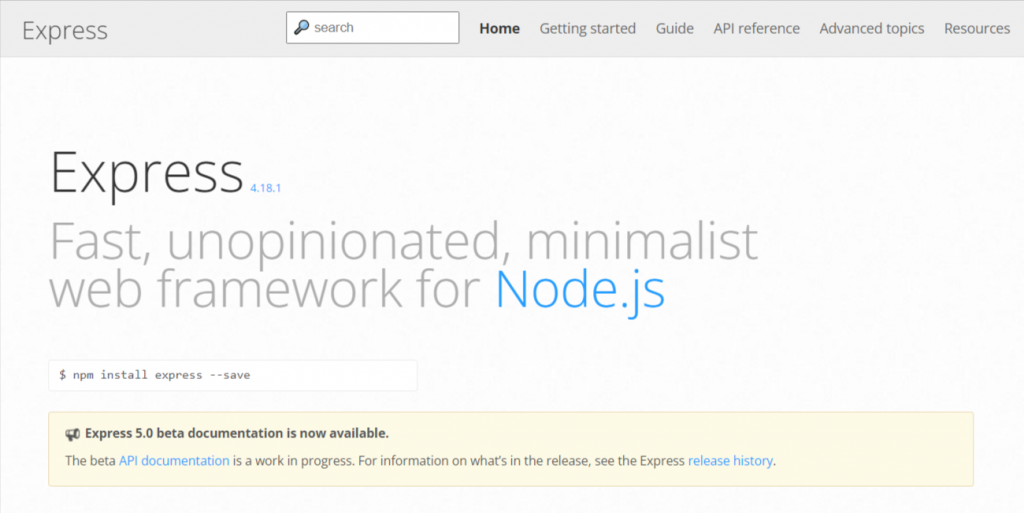Click the 'Fast, unopinionated, minimalist' tagline text
This screenshot has height=513, width=1024.
tap(403, 241)
